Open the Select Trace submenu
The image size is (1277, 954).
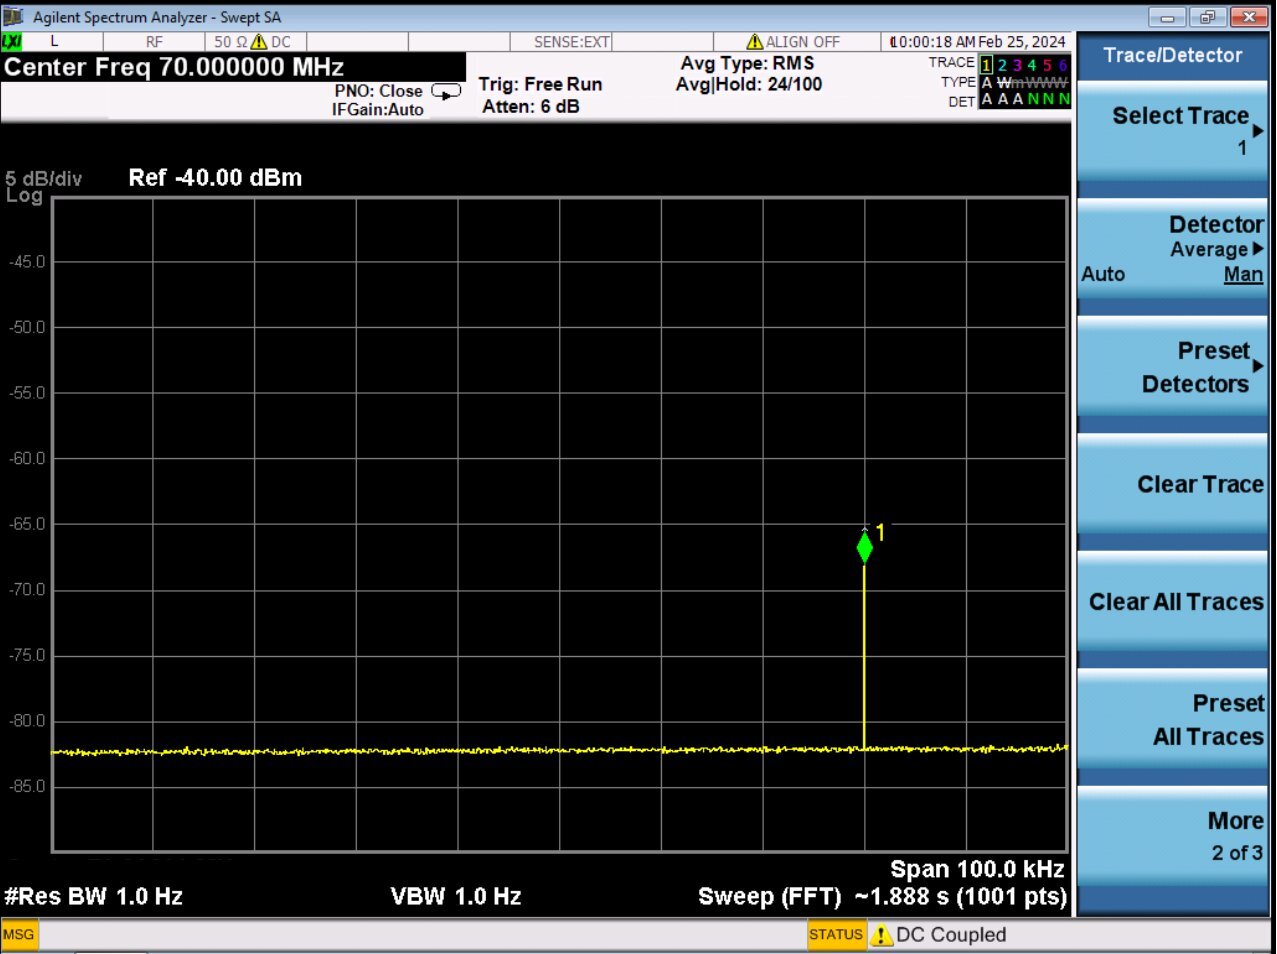(1172, 130)
